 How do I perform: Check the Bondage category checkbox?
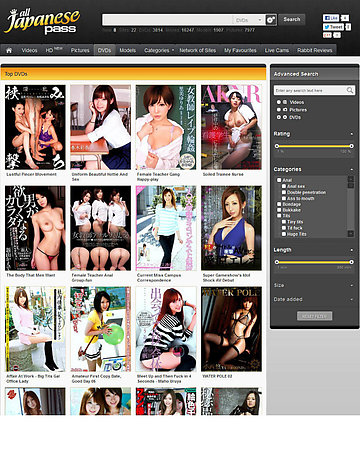[x=279, y=204]
